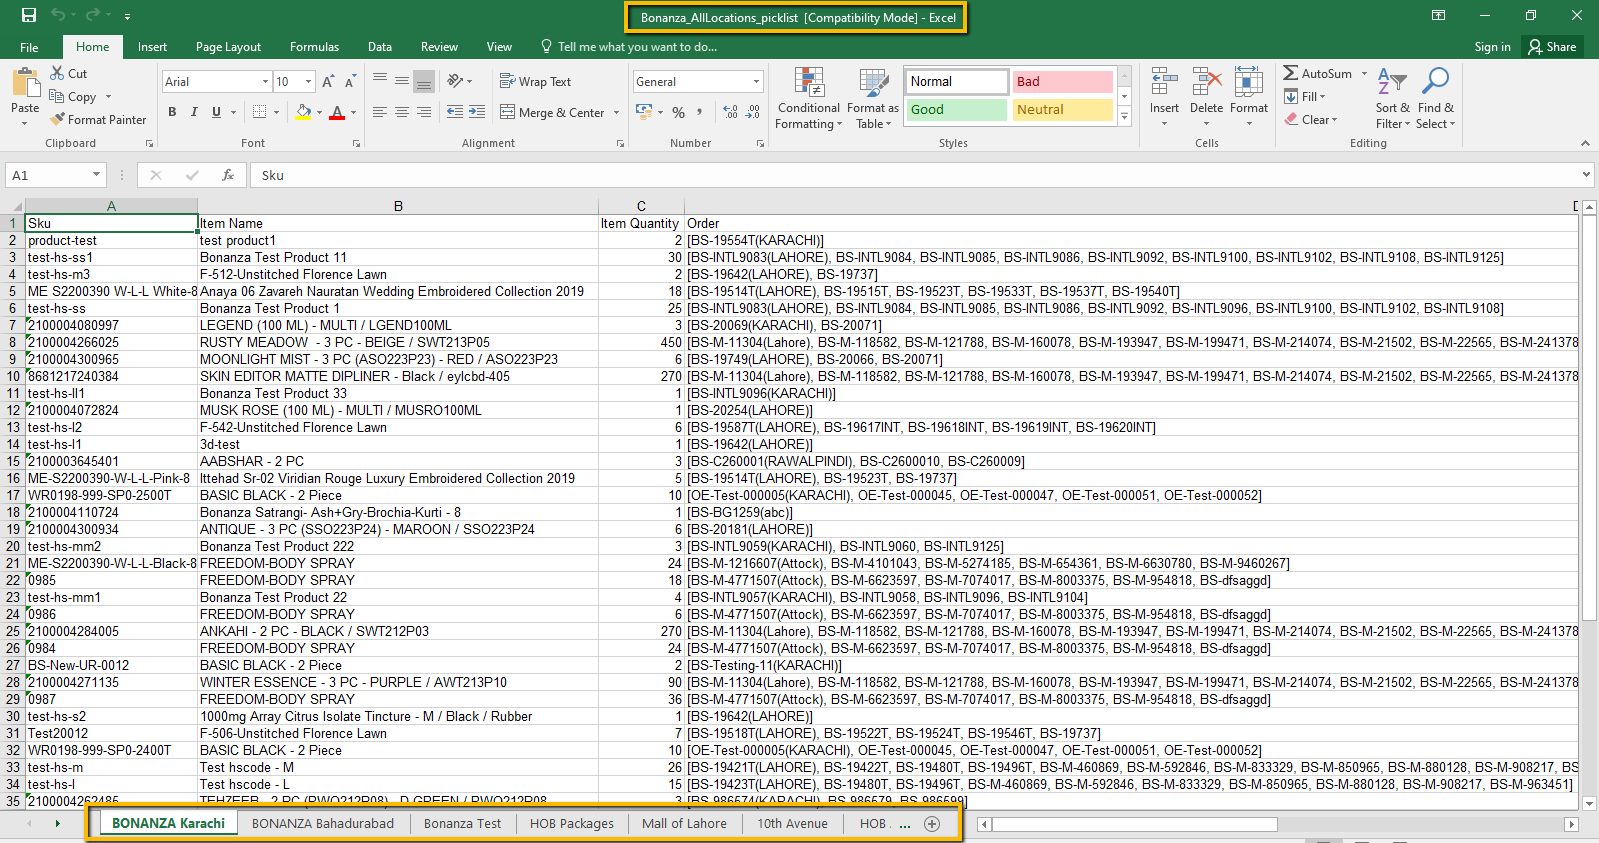Toggle Italic formatting
The width and height of the screenshot is (1599, 843).
pos(194,112)
